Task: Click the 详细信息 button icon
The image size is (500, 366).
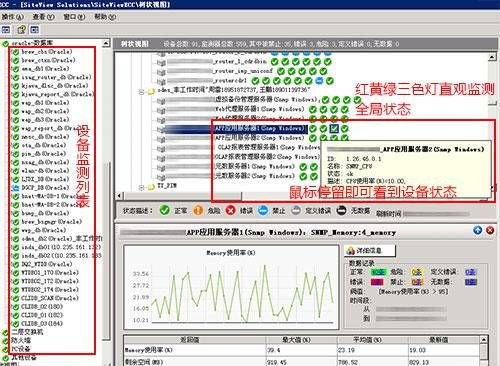Action: (x=350, y=251)
